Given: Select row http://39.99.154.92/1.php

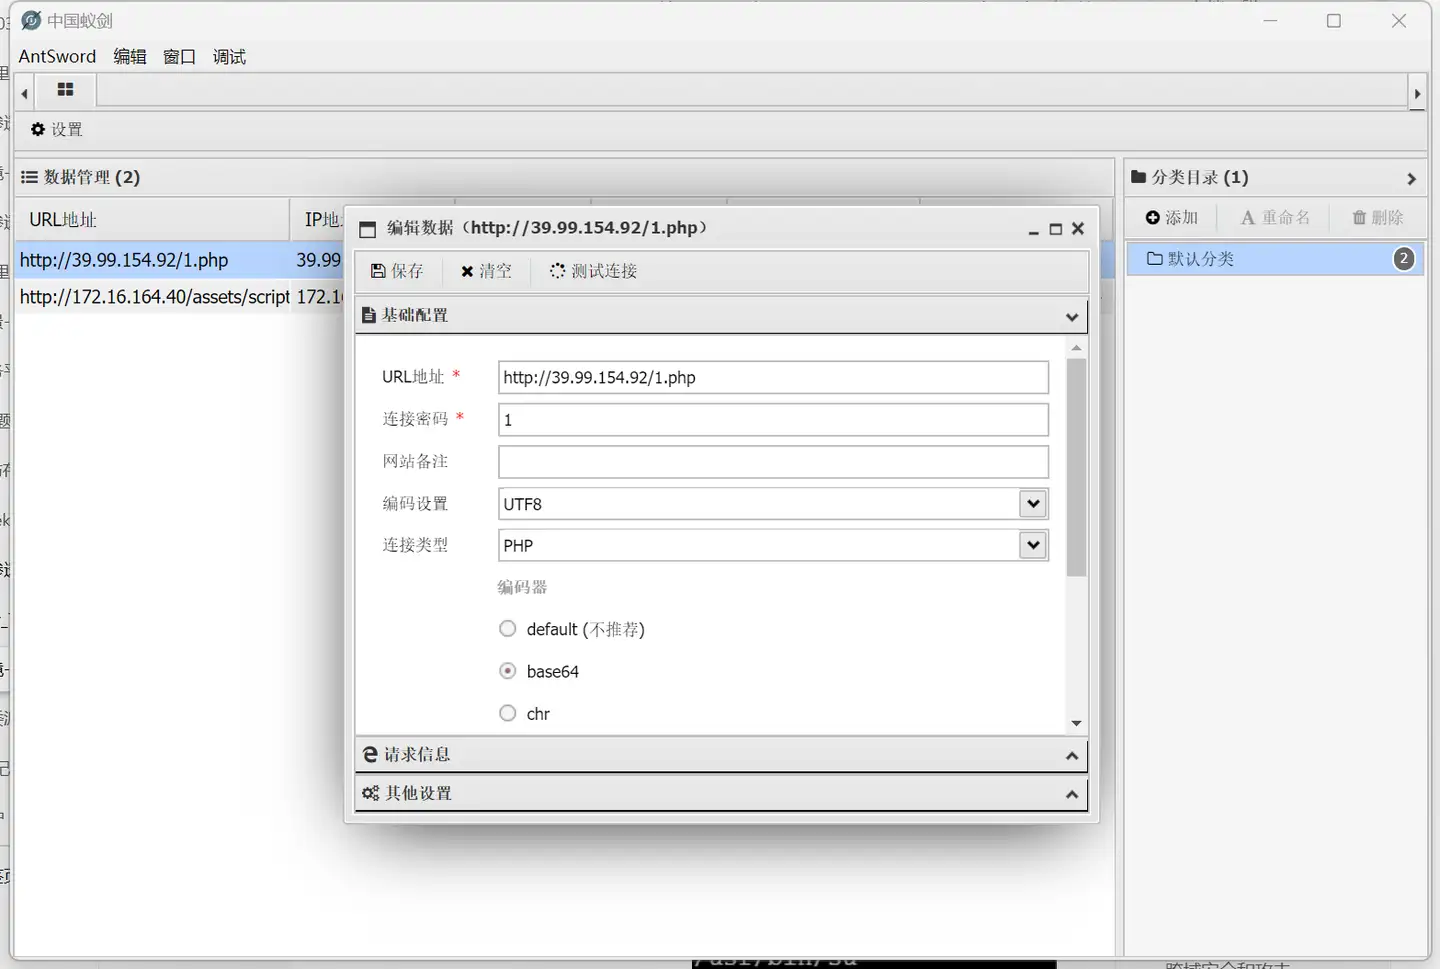Looking at the screenshot, I should [180, 260].
